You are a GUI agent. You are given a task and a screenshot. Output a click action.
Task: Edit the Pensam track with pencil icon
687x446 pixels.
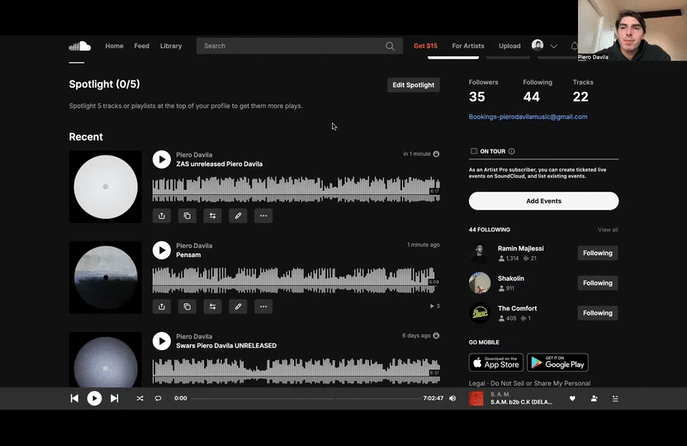coord(238,307)
